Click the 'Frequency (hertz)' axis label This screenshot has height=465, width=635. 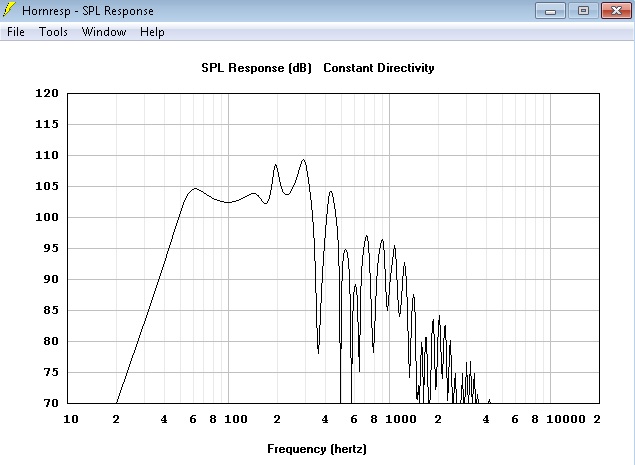(x=317, y=449)
